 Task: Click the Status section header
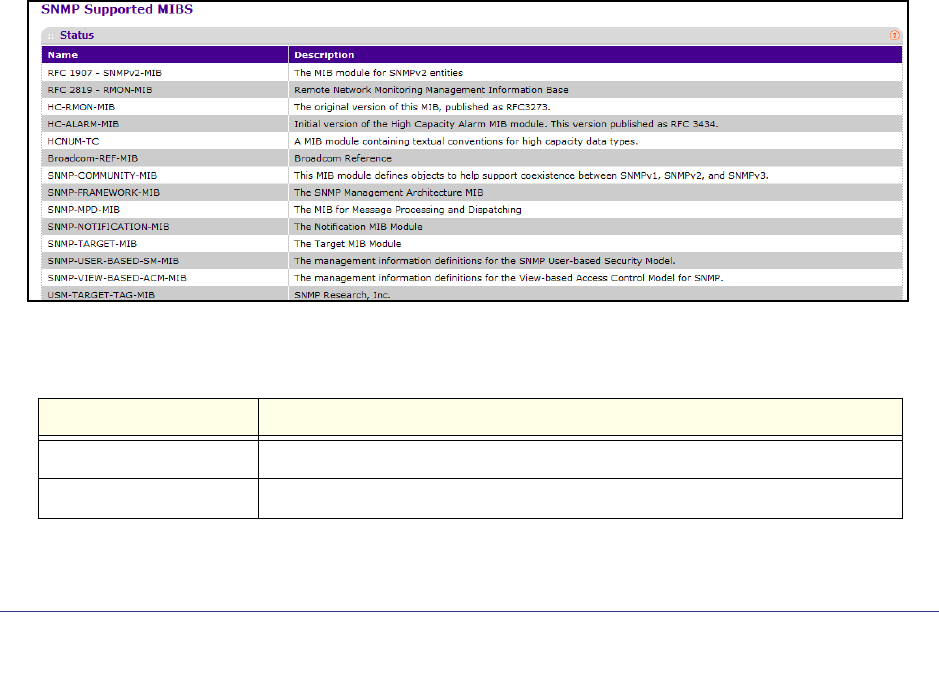[472, 35]
